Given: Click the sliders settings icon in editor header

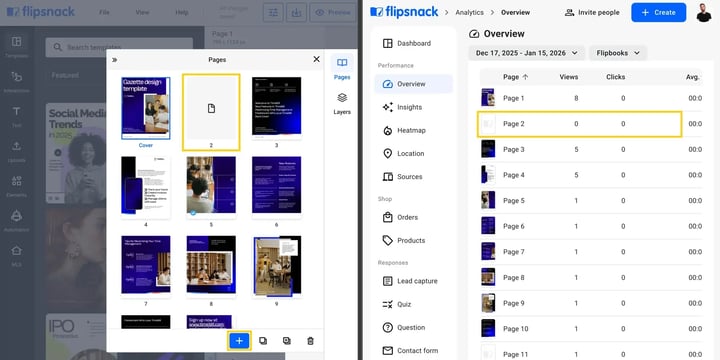Looking at the screenshot, I should (273, 12).
